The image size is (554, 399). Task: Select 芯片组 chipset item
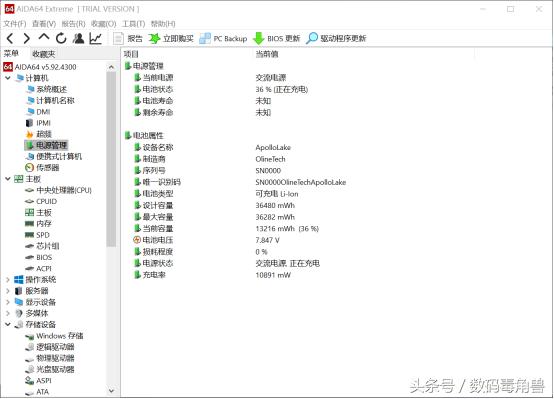pos(43,246)
